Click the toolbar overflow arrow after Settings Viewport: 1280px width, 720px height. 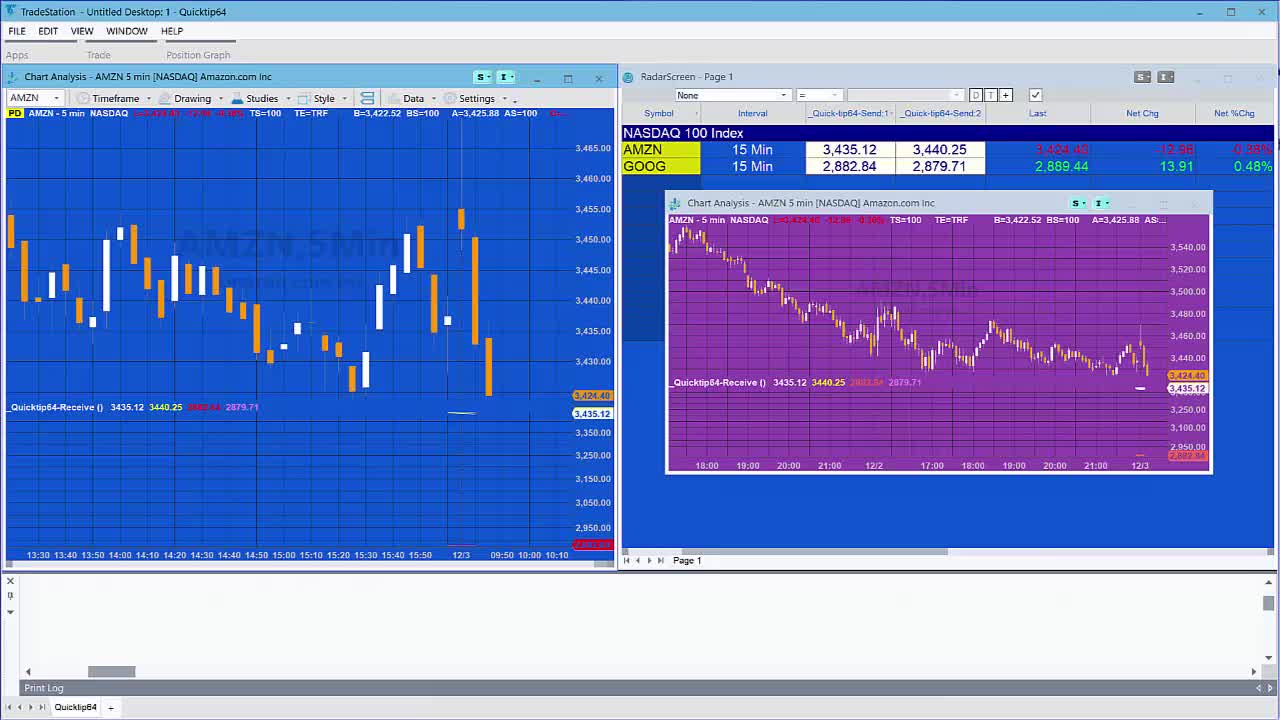click(x=515, y=99)
